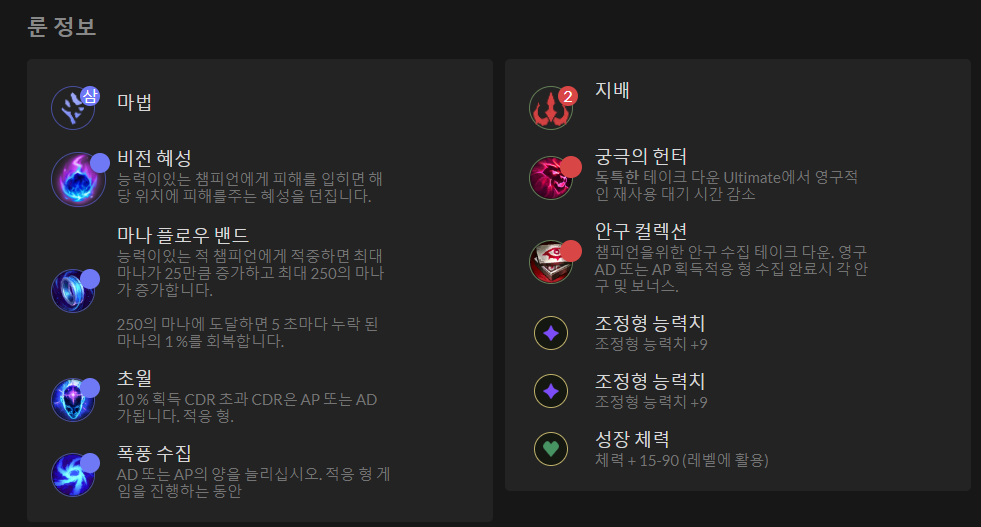The width and height of the screenshot is (981, 527).
Task: Click the 마나 플로우 밴드 ring icon
Action: pos(73,290)
